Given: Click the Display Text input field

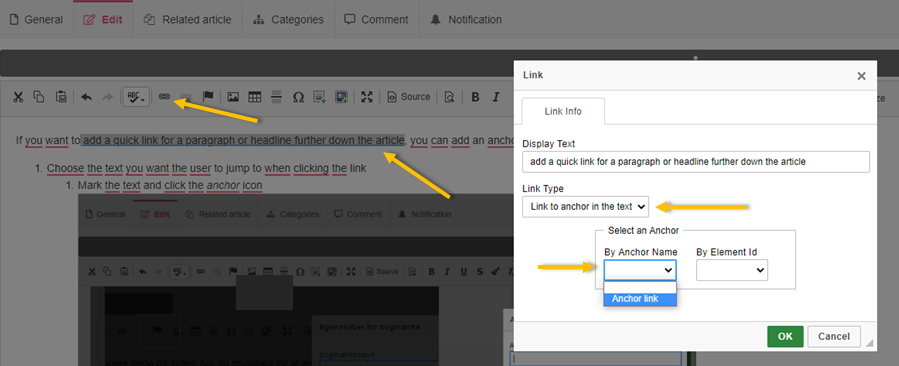Looking at the screenshot, I should [x=696, y=162].
